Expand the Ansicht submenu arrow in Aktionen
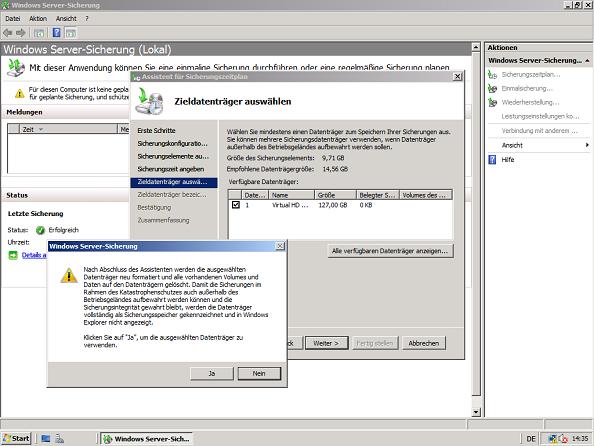This screenshot has height=446, width=594. coord(587,145)
